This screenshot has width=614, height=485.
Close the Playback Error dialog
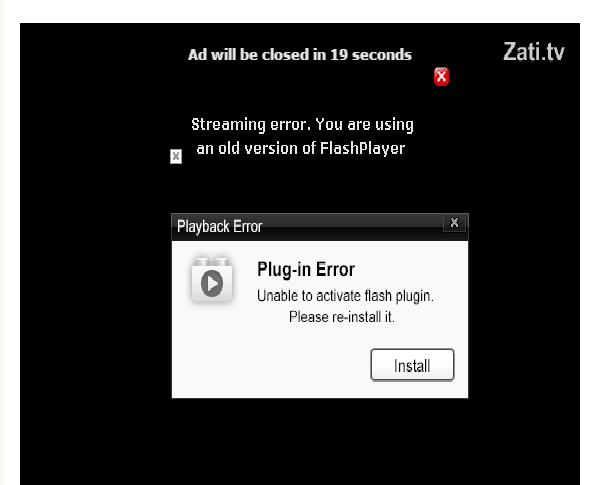[454, 223]
